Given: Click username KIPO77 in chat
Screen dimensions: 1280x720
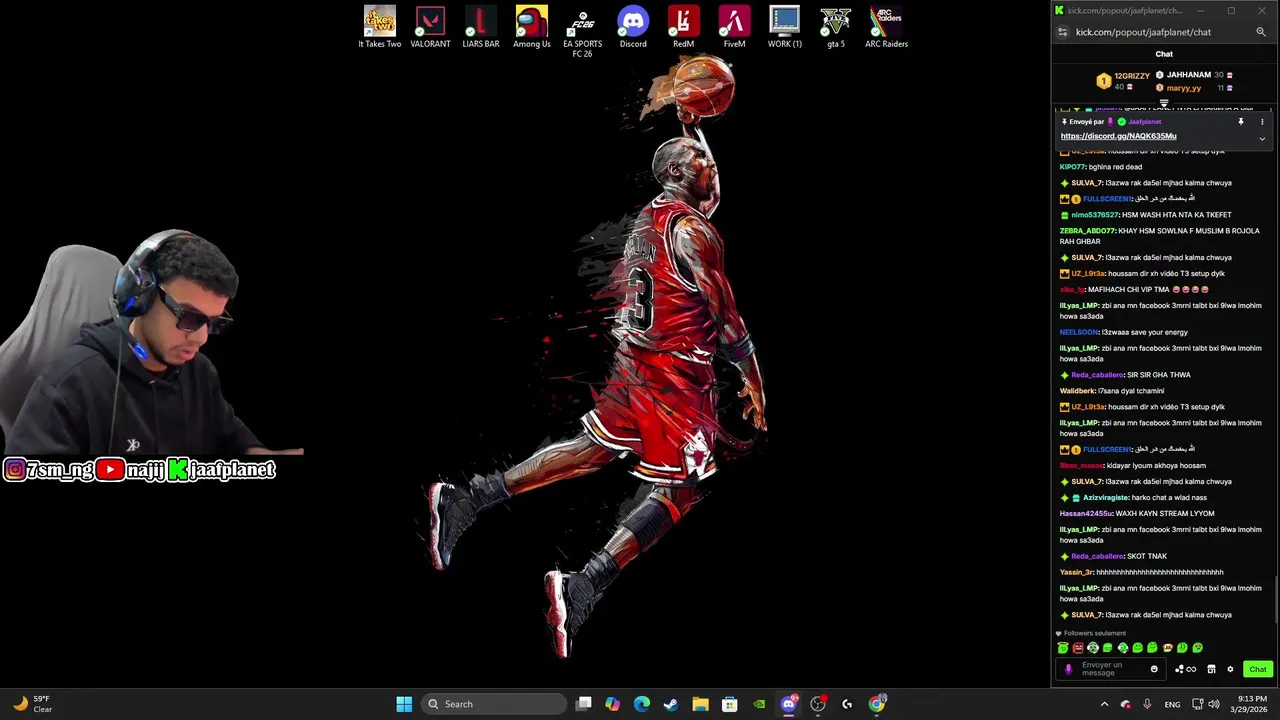Looking at the screenshot, I should (1072, 167).
